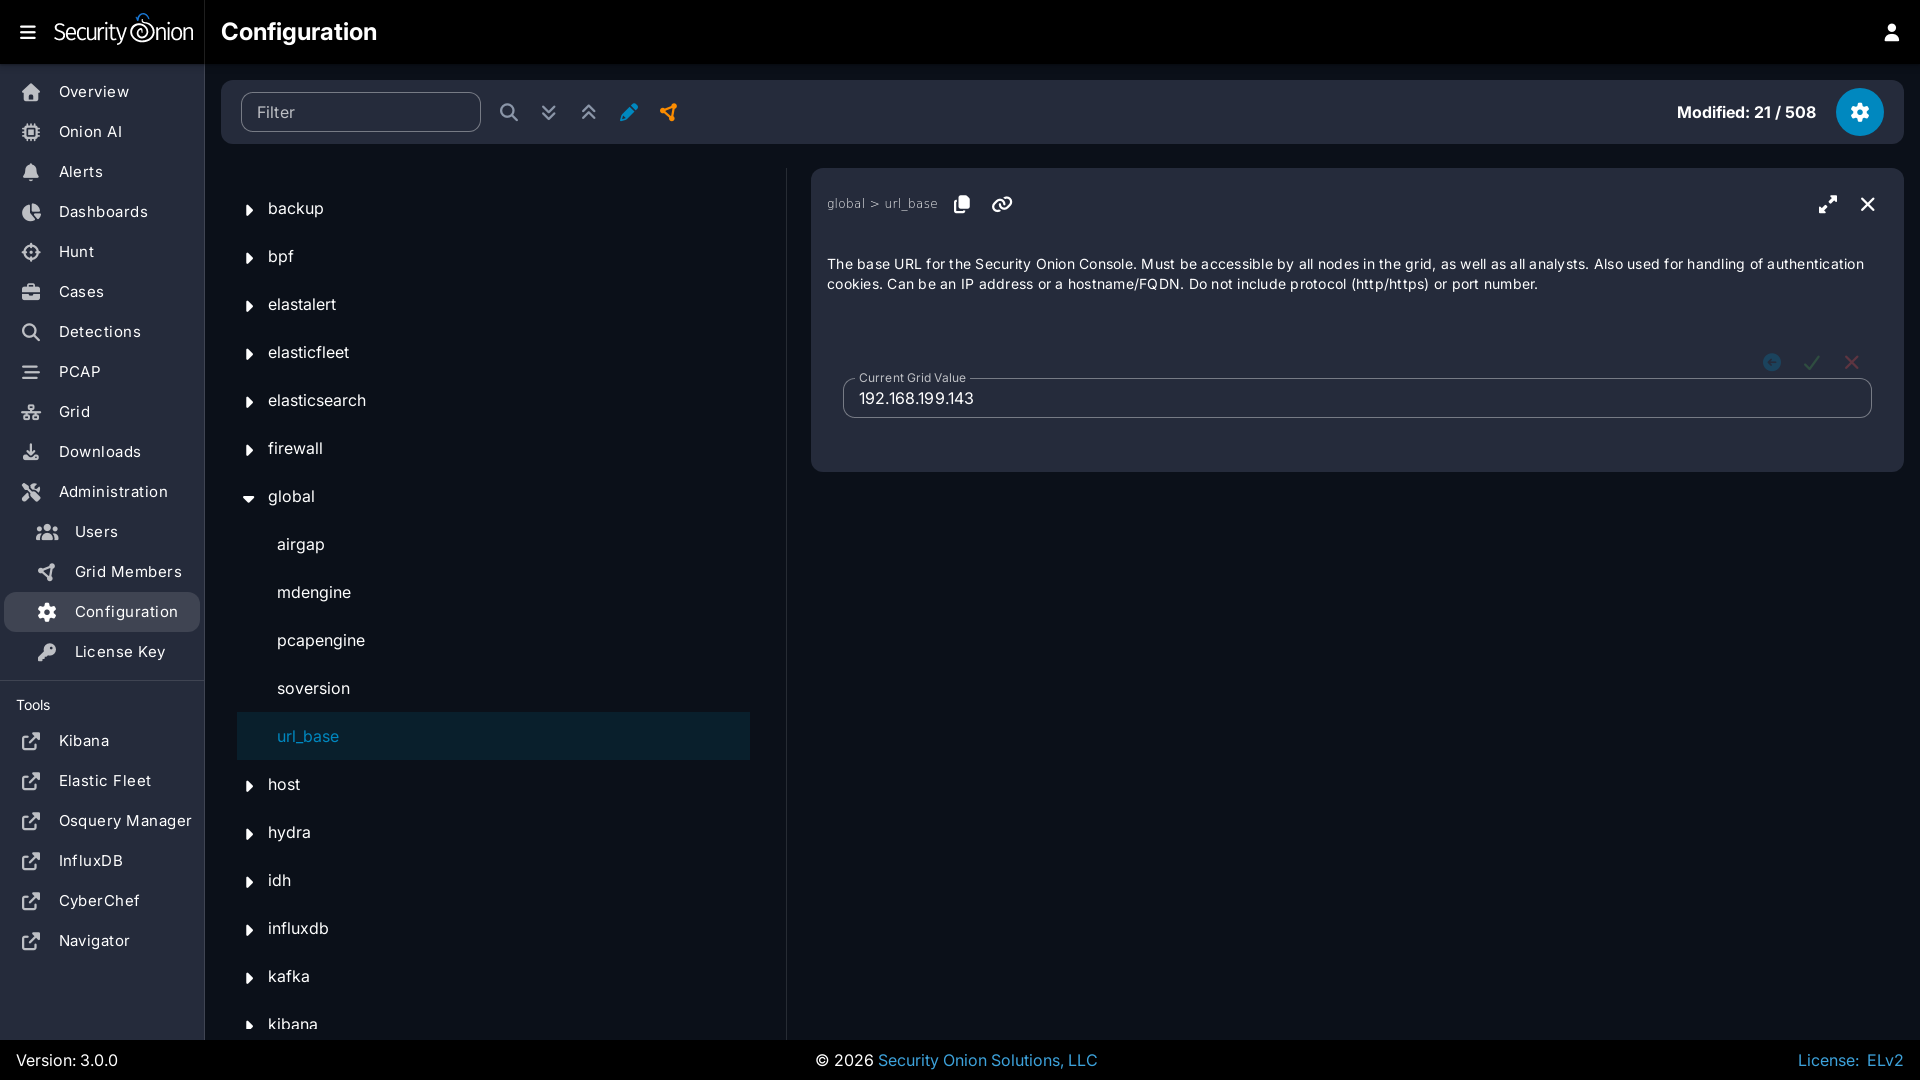Open the user account icon
This screenshot has height=1080, width=1920.
point(1891,32)
